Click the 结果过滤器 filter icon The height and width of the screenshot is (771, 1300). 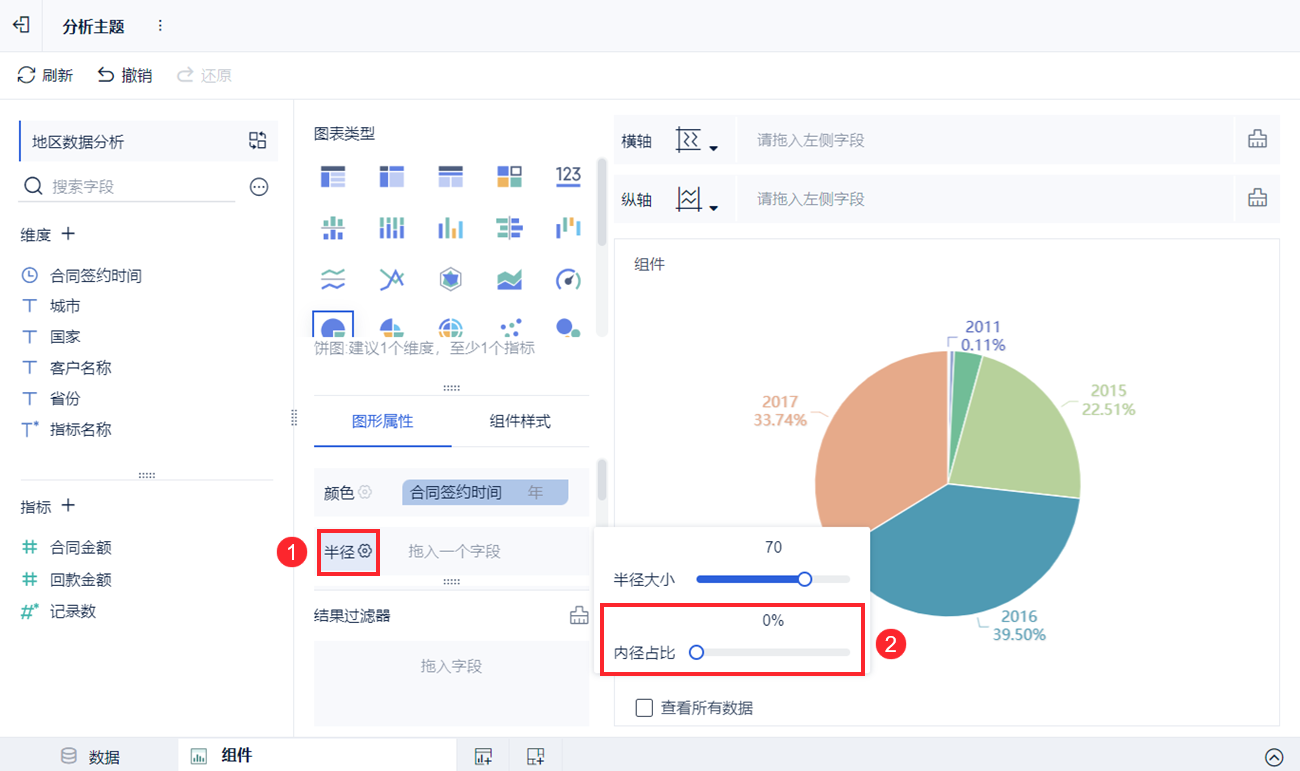tap(578, 615)
